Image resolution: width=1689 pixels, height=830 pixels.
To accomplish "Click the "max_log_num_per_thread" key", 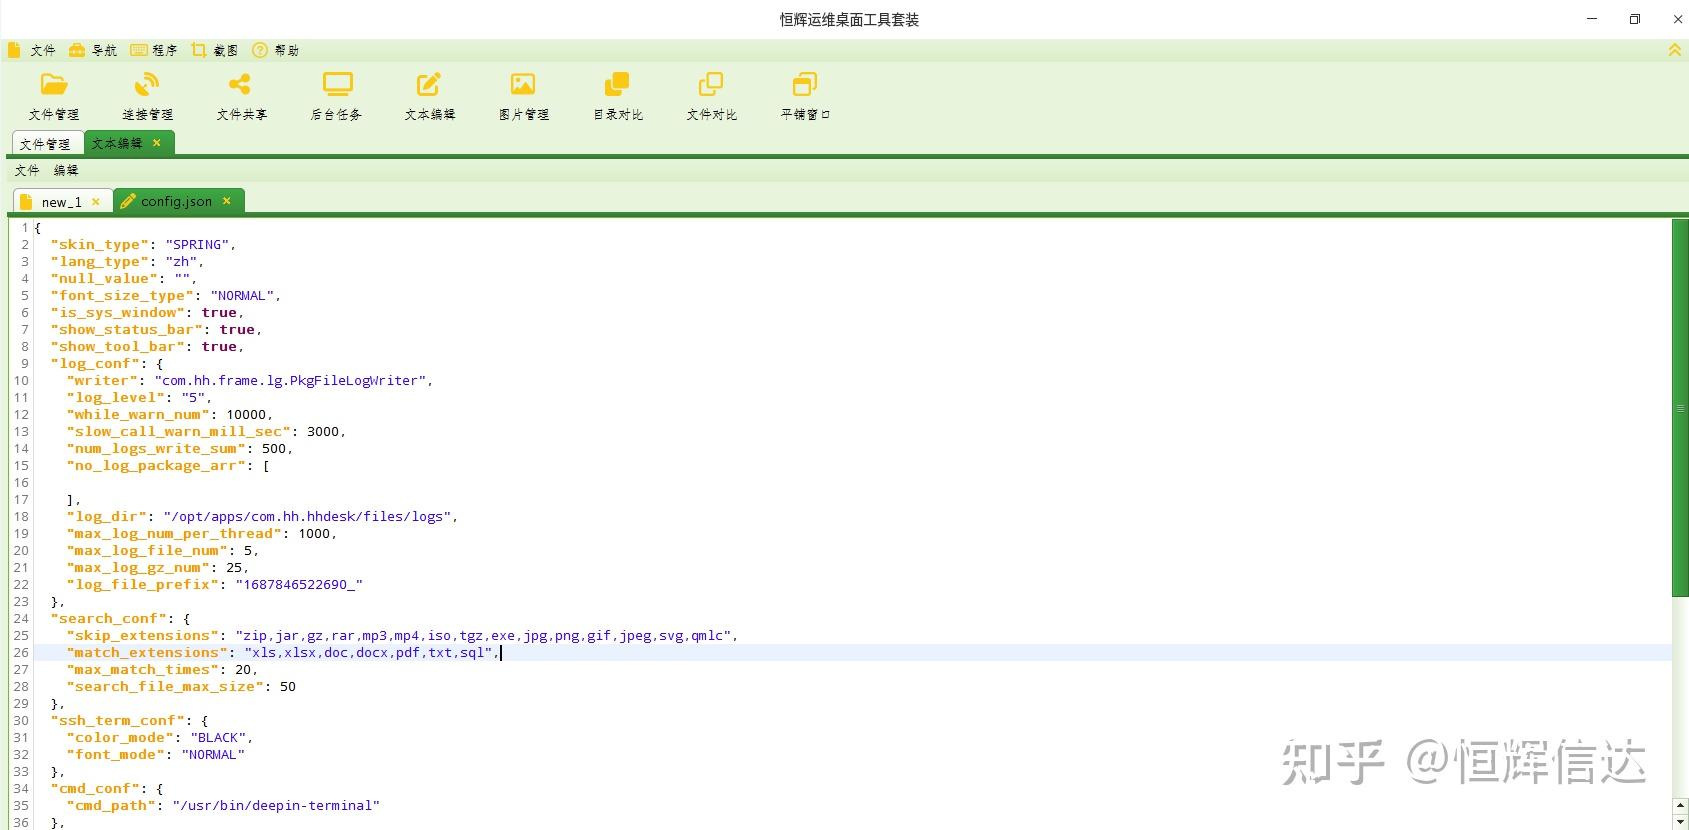I will coord(175,533).
